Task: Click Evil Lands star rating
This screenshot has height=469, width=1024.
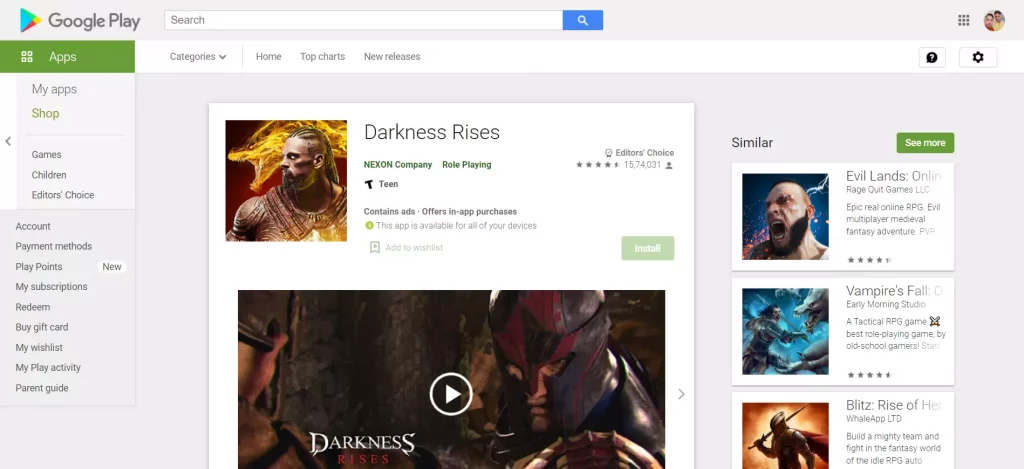Action: click(x=869, y=260)
